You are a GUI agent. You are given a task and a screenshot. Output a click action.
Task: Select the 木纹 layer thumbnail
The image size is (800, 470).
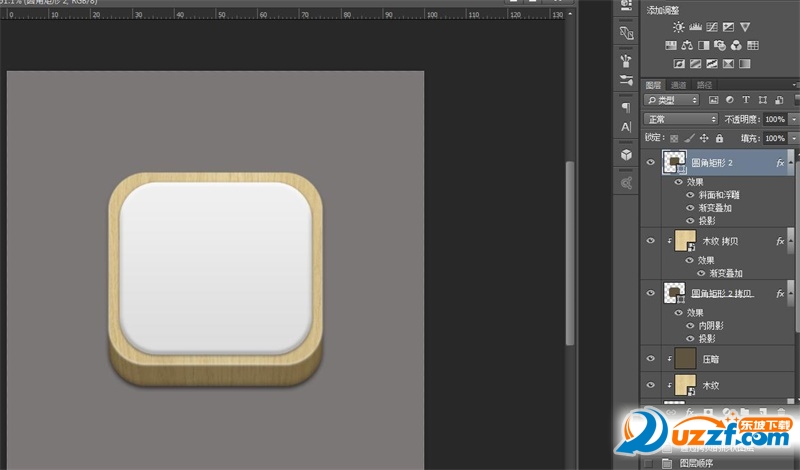[x=685, y=385]
